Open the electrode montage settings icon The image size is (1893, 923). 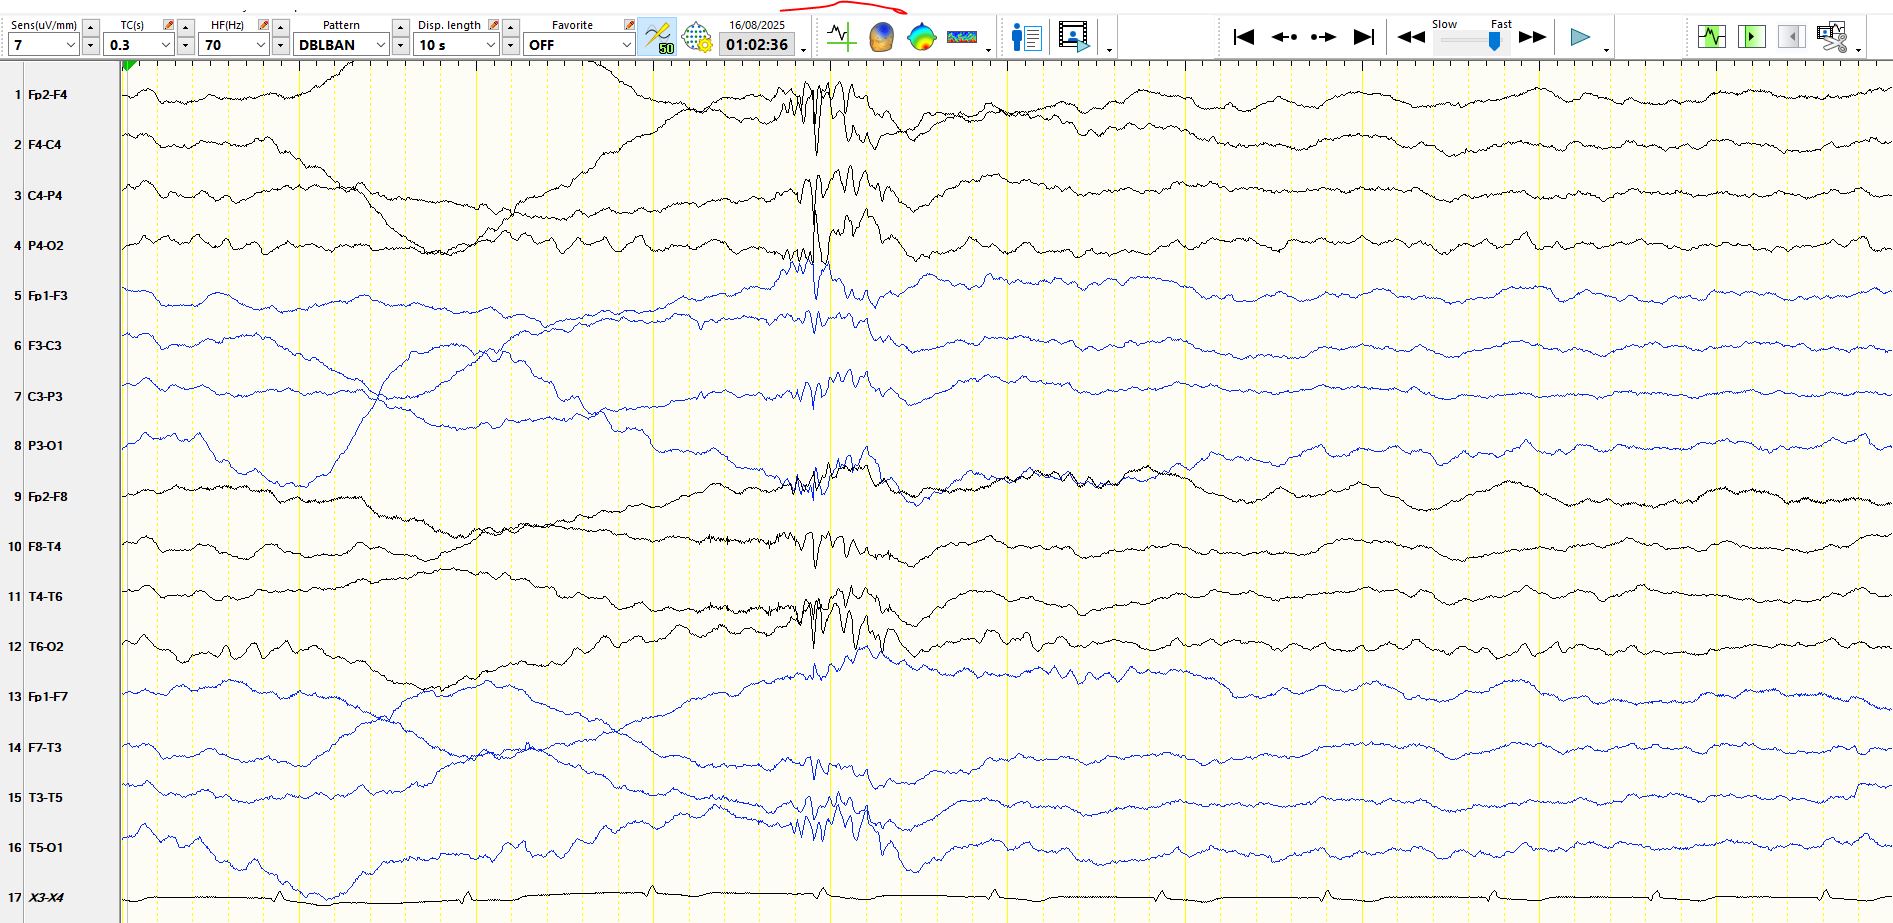tap(696, 38)
